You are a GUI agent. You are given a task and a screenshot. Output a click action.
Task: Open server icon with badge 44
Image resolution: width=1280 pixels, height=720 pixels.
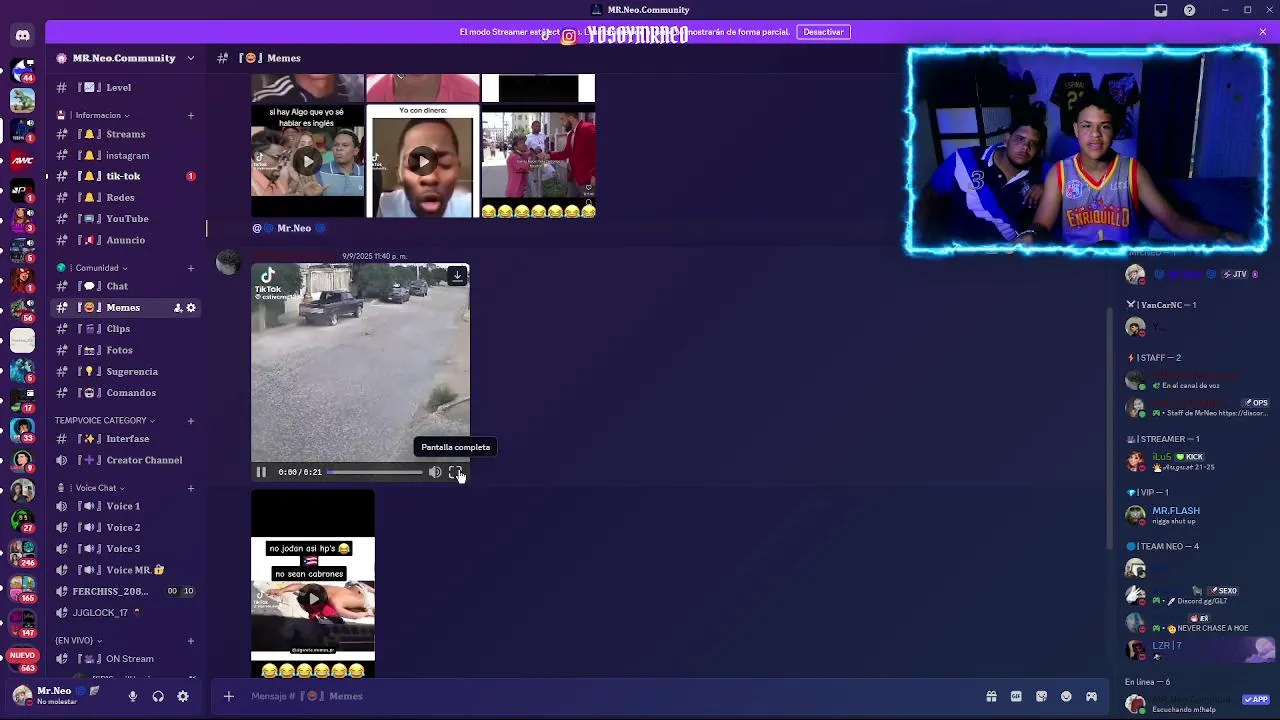point(22,71)
